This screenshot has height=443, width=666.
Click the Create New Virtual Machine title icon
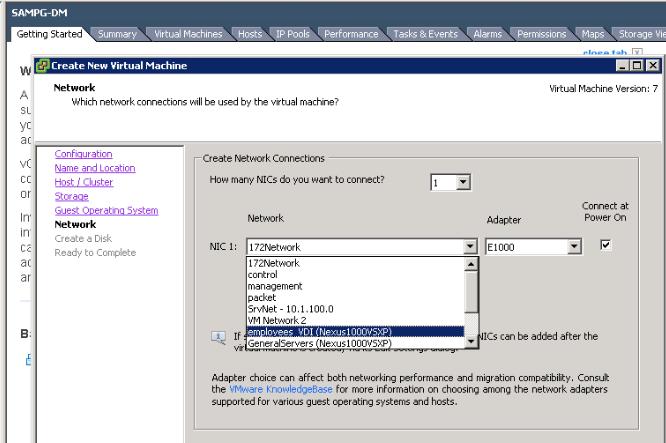click(42, 66)
